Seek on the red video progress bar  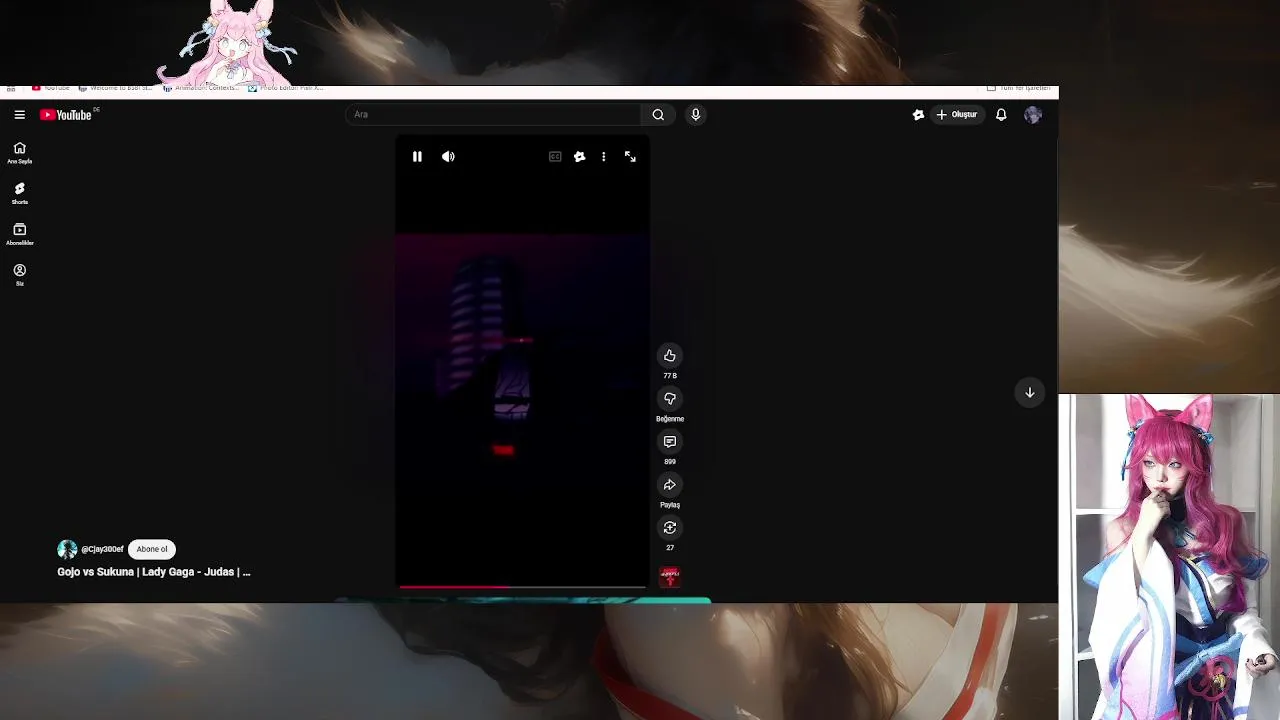point(523,587)
